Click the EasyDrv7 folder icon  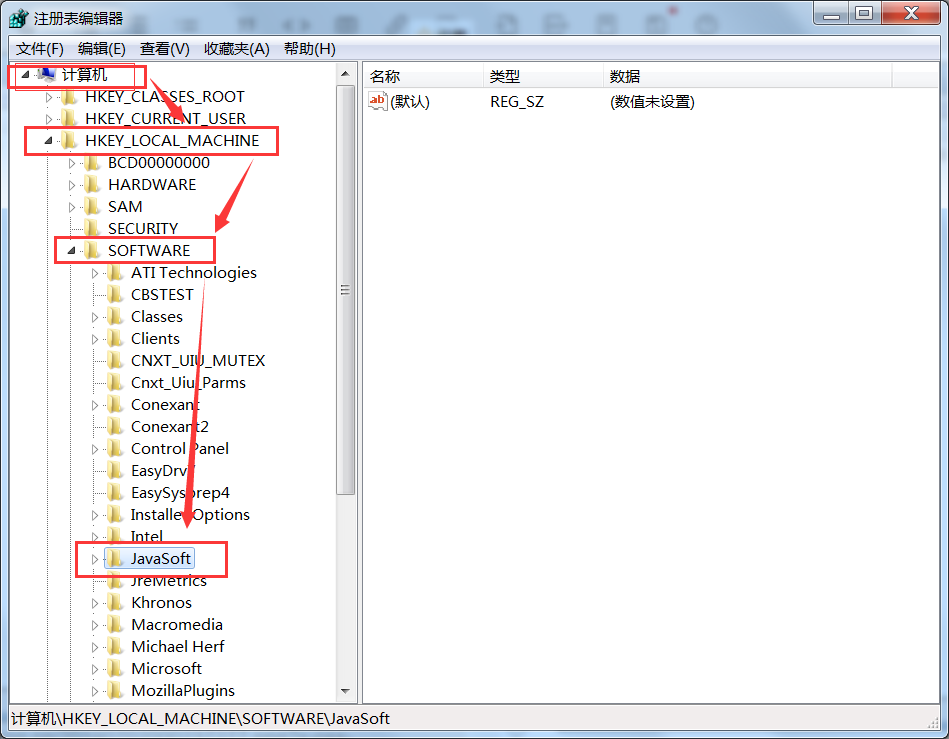[x=116, y=471]
